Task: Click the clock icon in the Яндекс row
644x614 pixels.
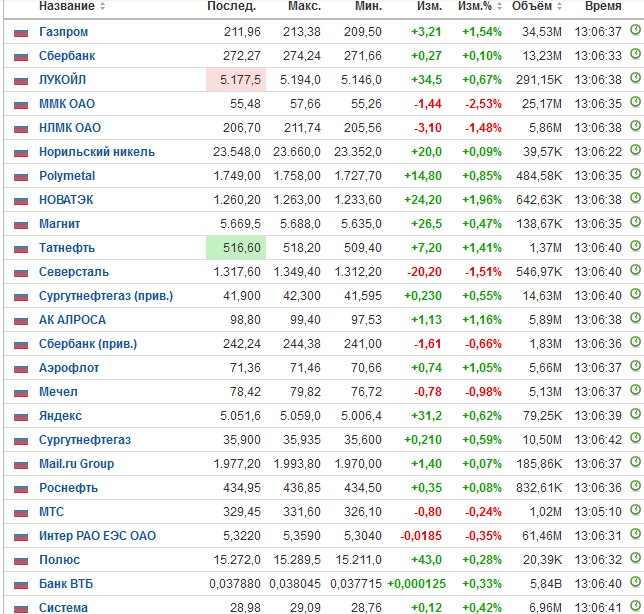Action: click(635, 414)
